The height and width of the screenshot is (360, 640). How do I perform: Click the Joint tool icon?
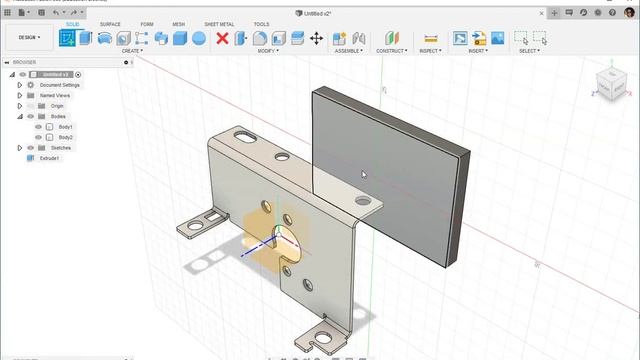(x=359, y=38)
